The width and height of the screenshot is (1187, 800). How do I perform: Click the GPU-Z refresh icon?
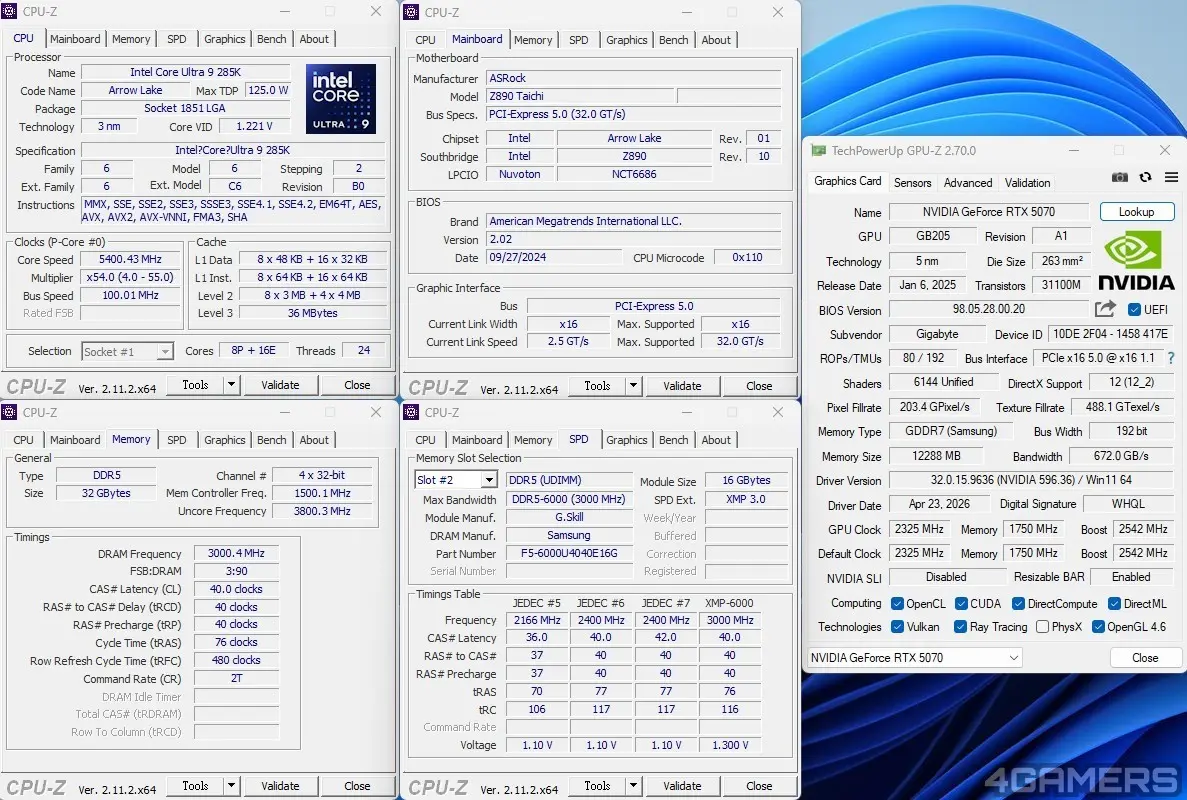[1145, 177]
